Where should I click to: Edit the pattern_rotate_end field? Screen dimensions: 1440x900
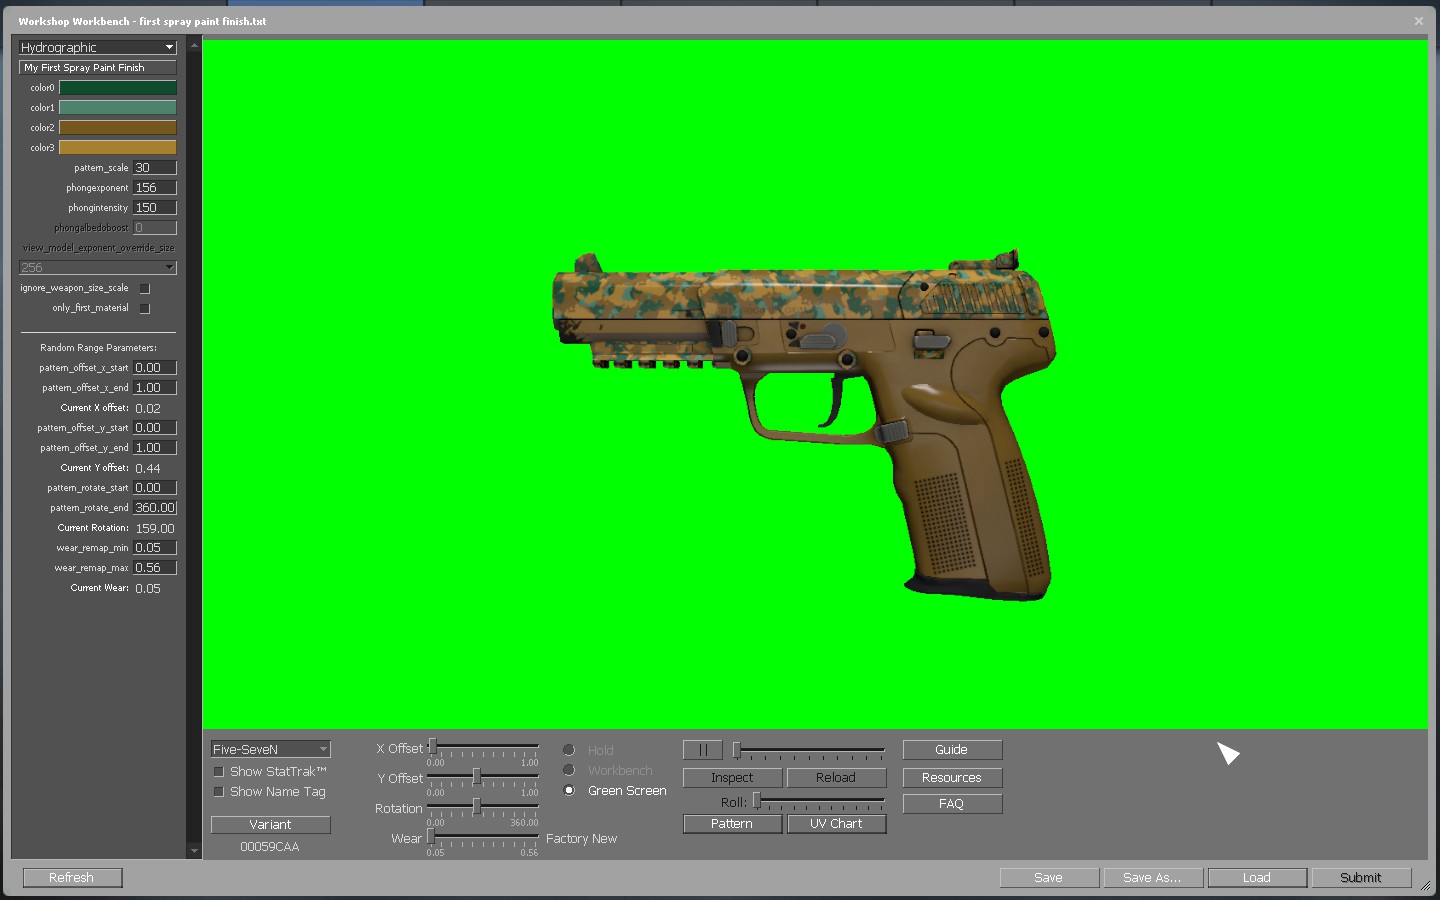tap(155, 507)
